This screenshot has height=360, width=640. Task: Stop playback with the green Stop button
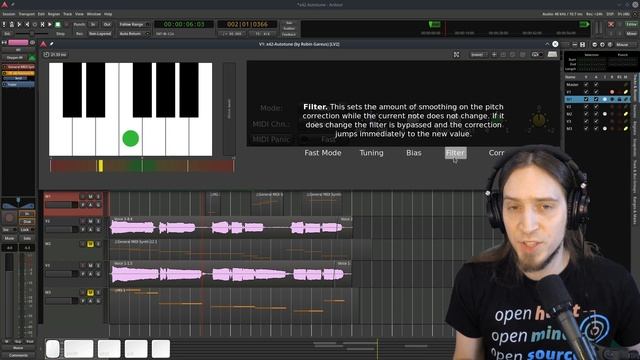click(x=58, y=24)
